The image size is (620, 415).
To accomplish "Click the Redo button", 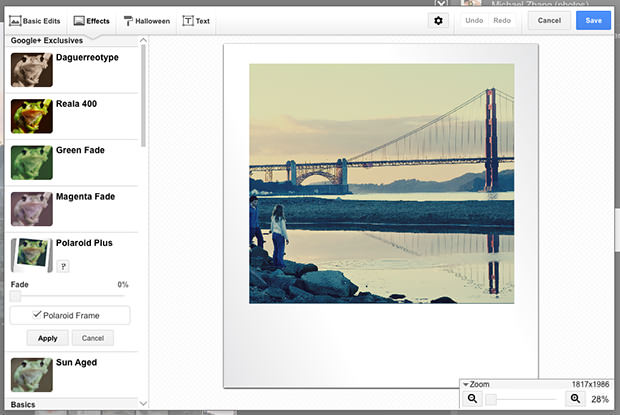I will (x=502, y=21).
